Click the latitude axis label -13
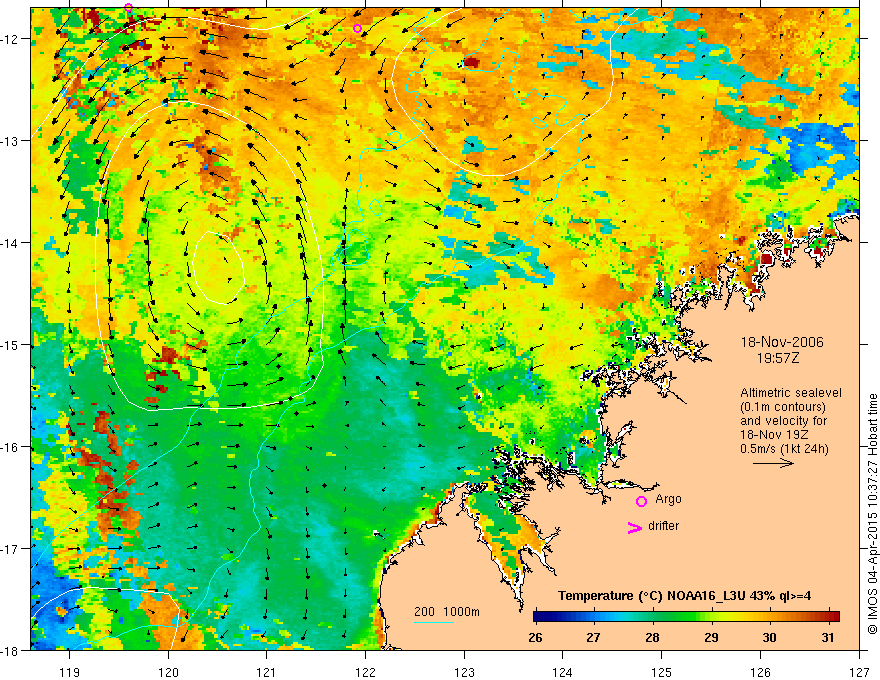 9,141
